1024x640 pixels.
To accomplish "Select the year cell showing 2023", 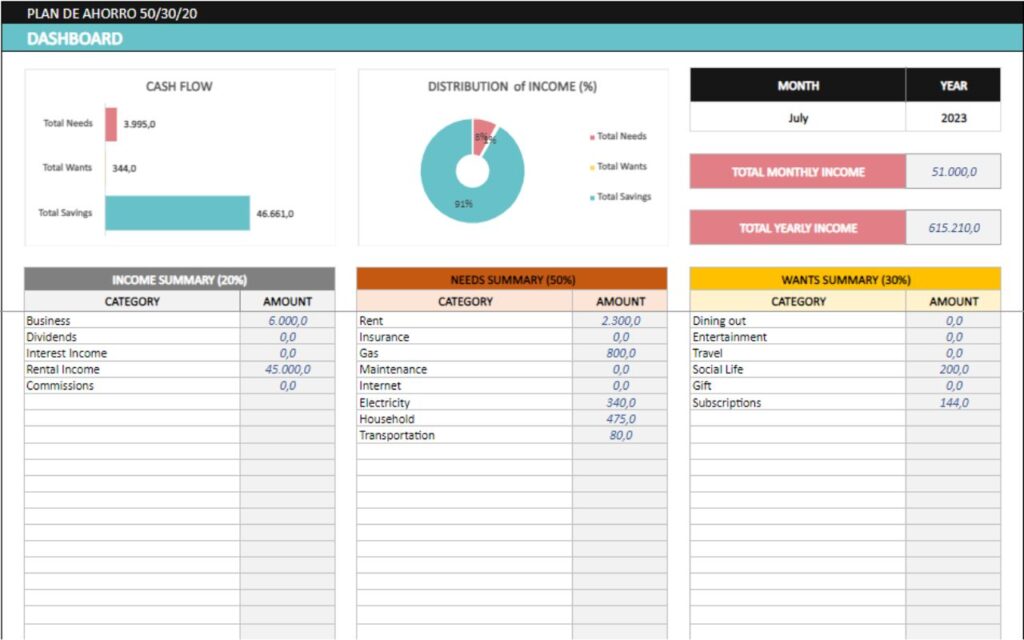I will (x=953, y=118).
